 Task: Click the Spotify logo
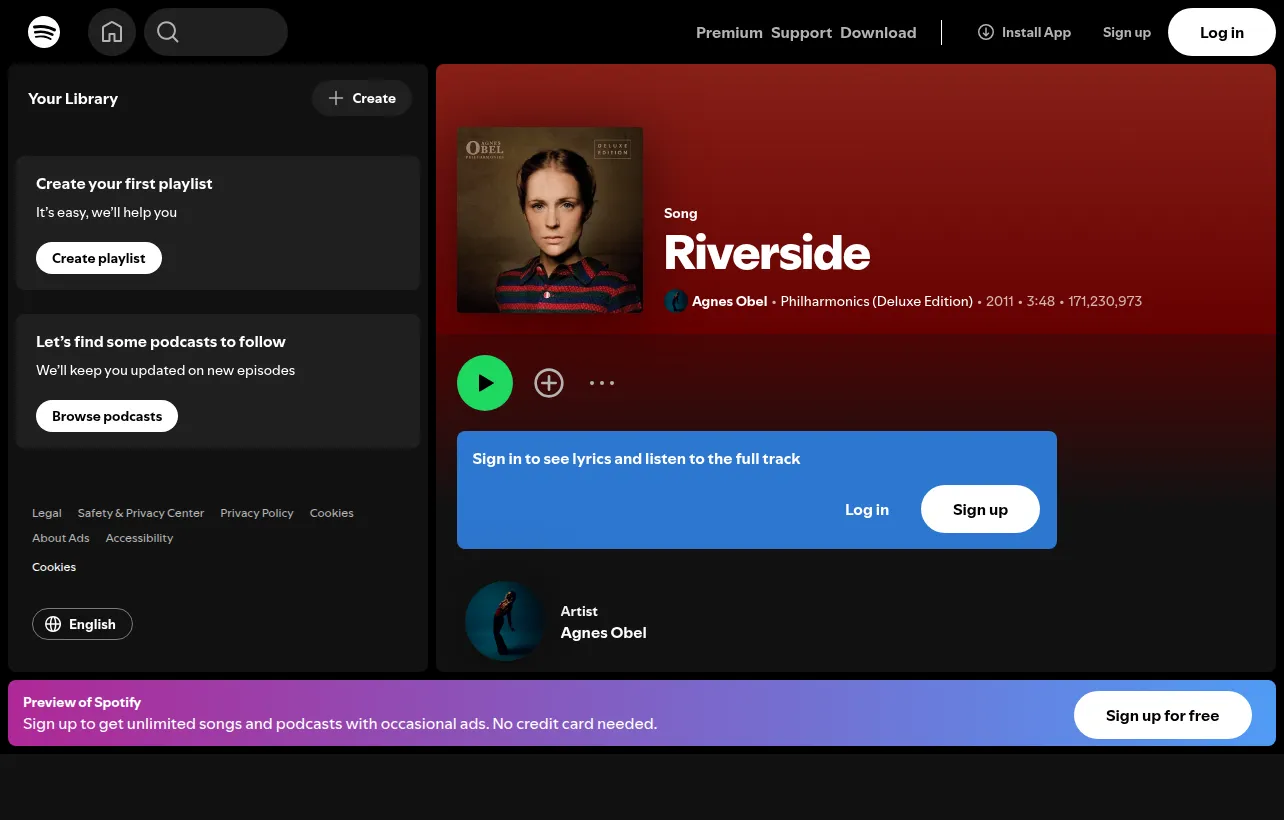(x=44, y=32)
